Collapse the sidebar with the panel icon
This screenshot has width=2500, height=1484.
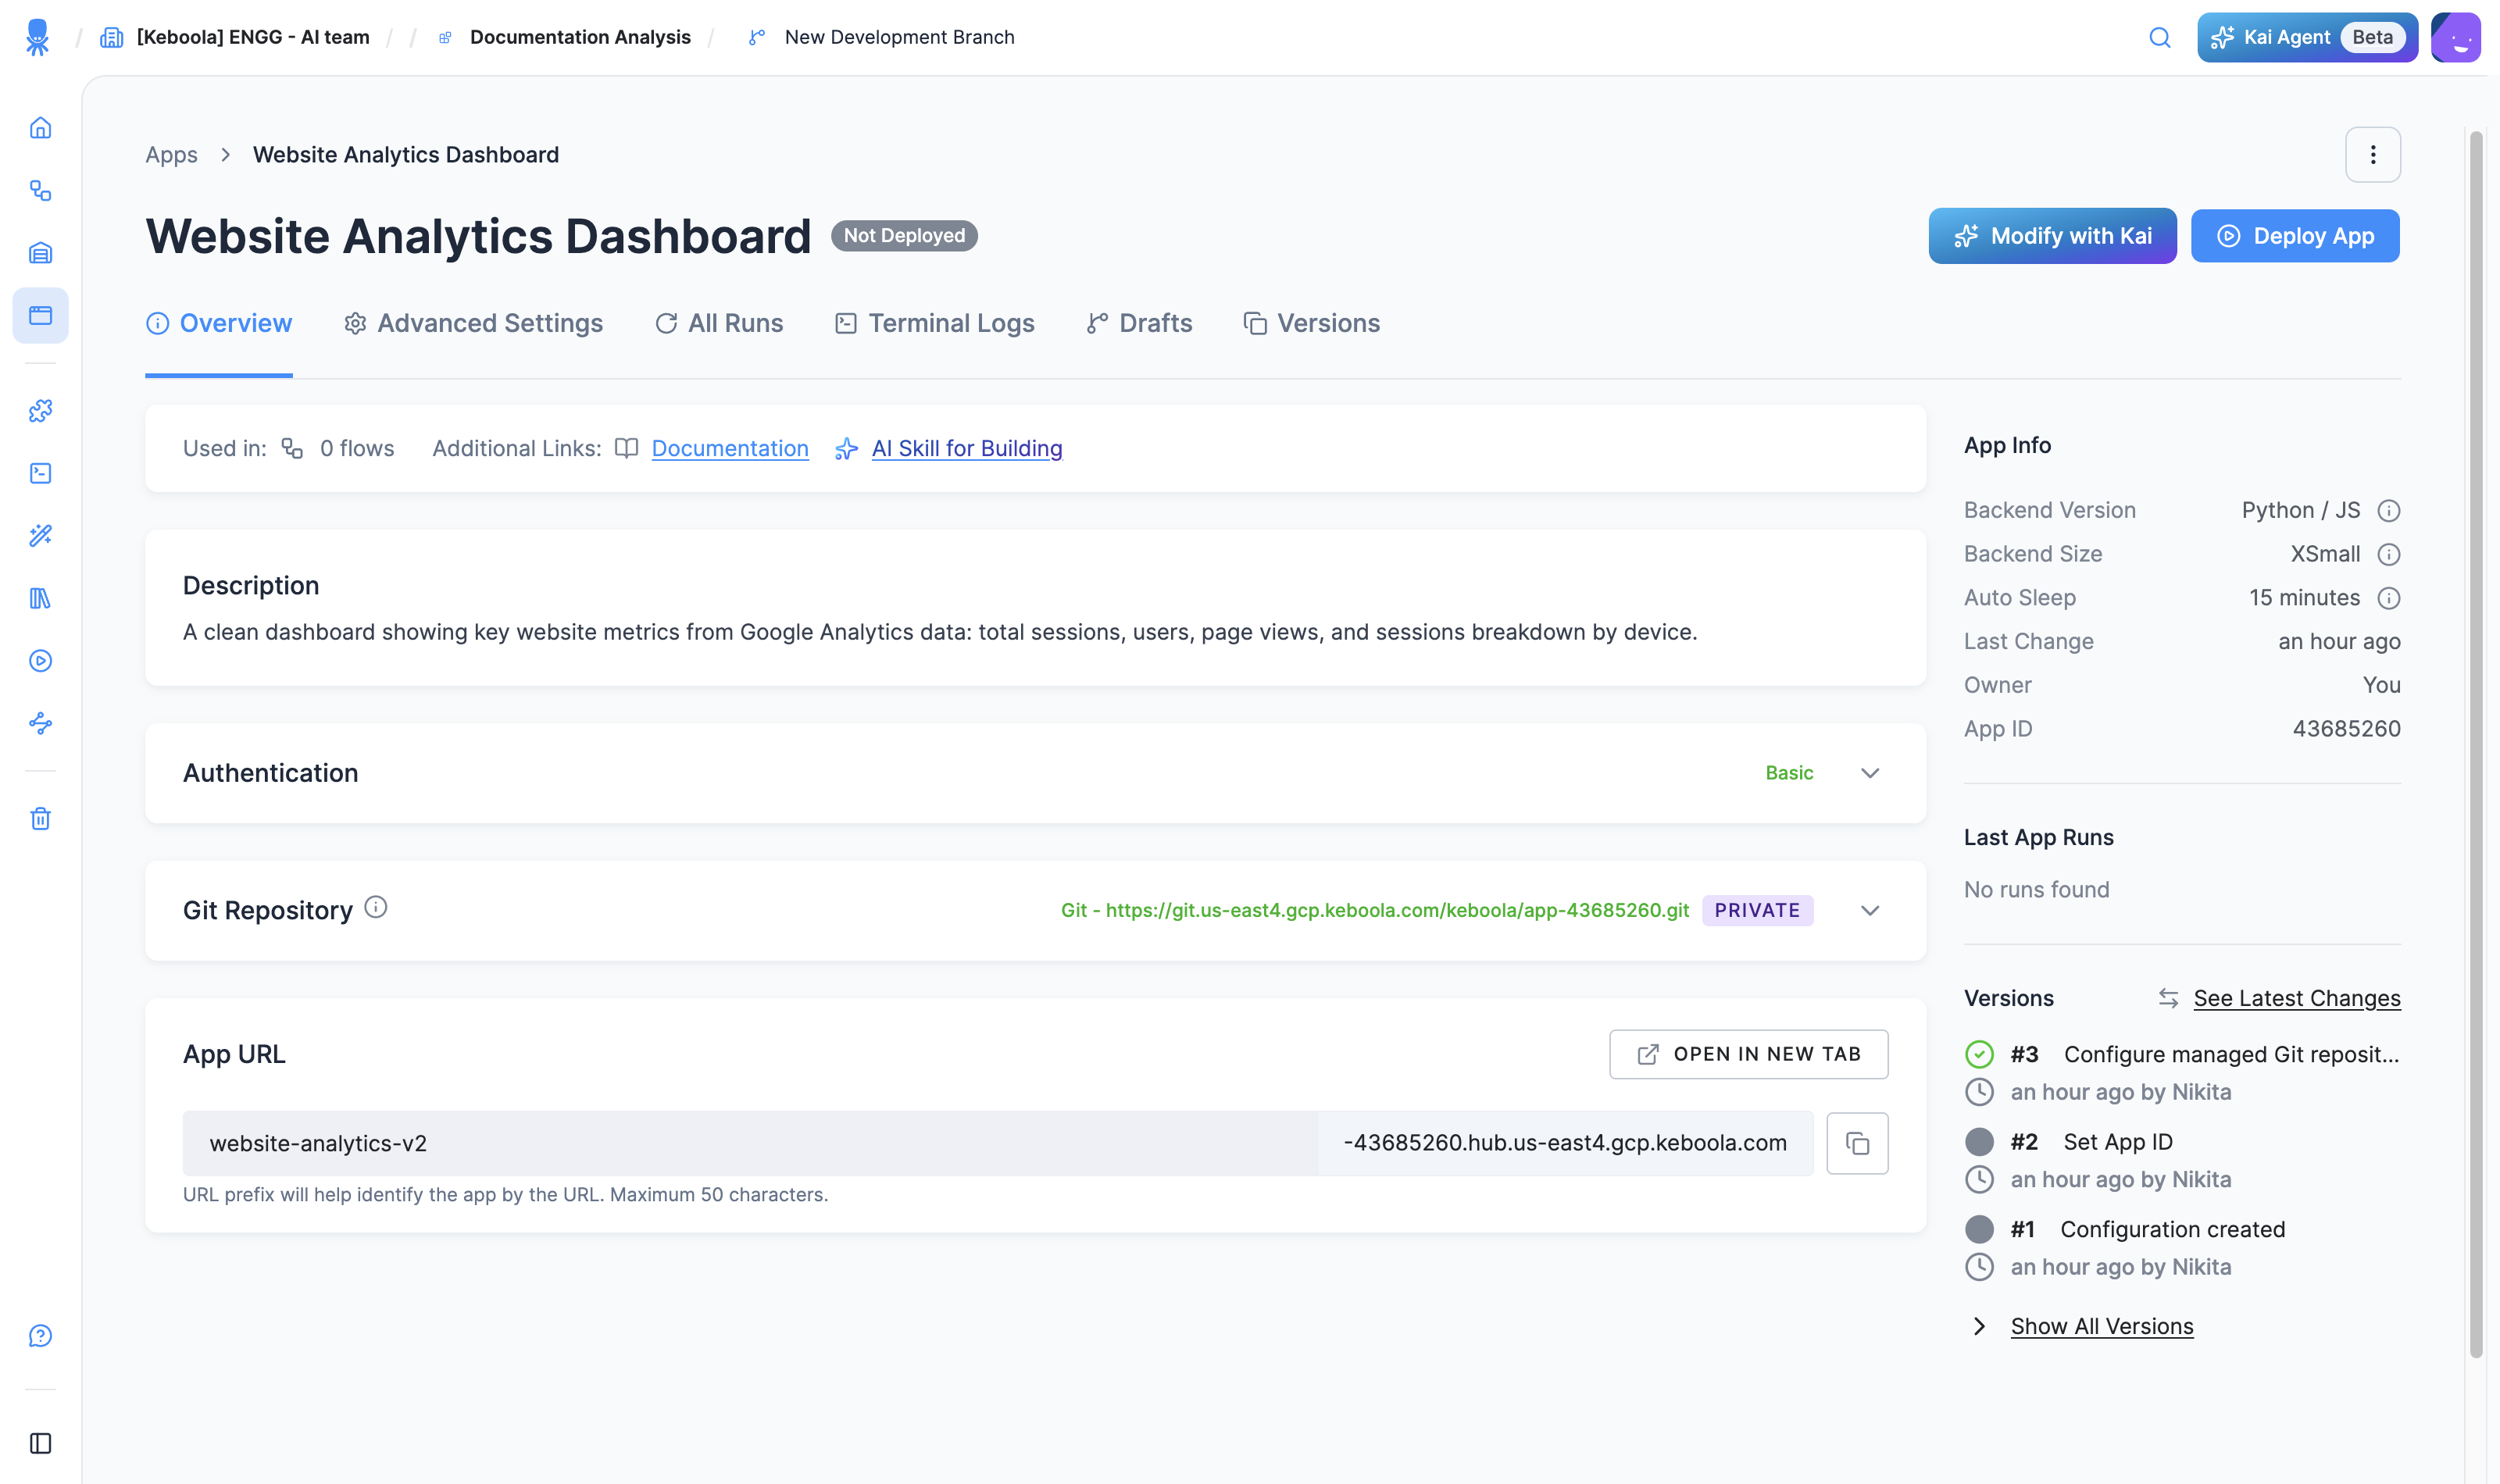[40, 1443]
